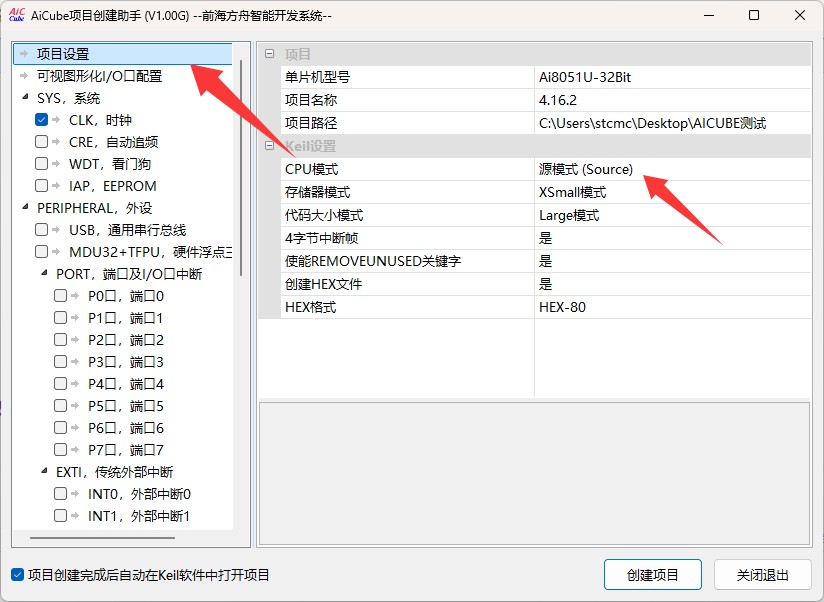Minimize the AiCube window

pyautogui.click(x=709, y=15)
